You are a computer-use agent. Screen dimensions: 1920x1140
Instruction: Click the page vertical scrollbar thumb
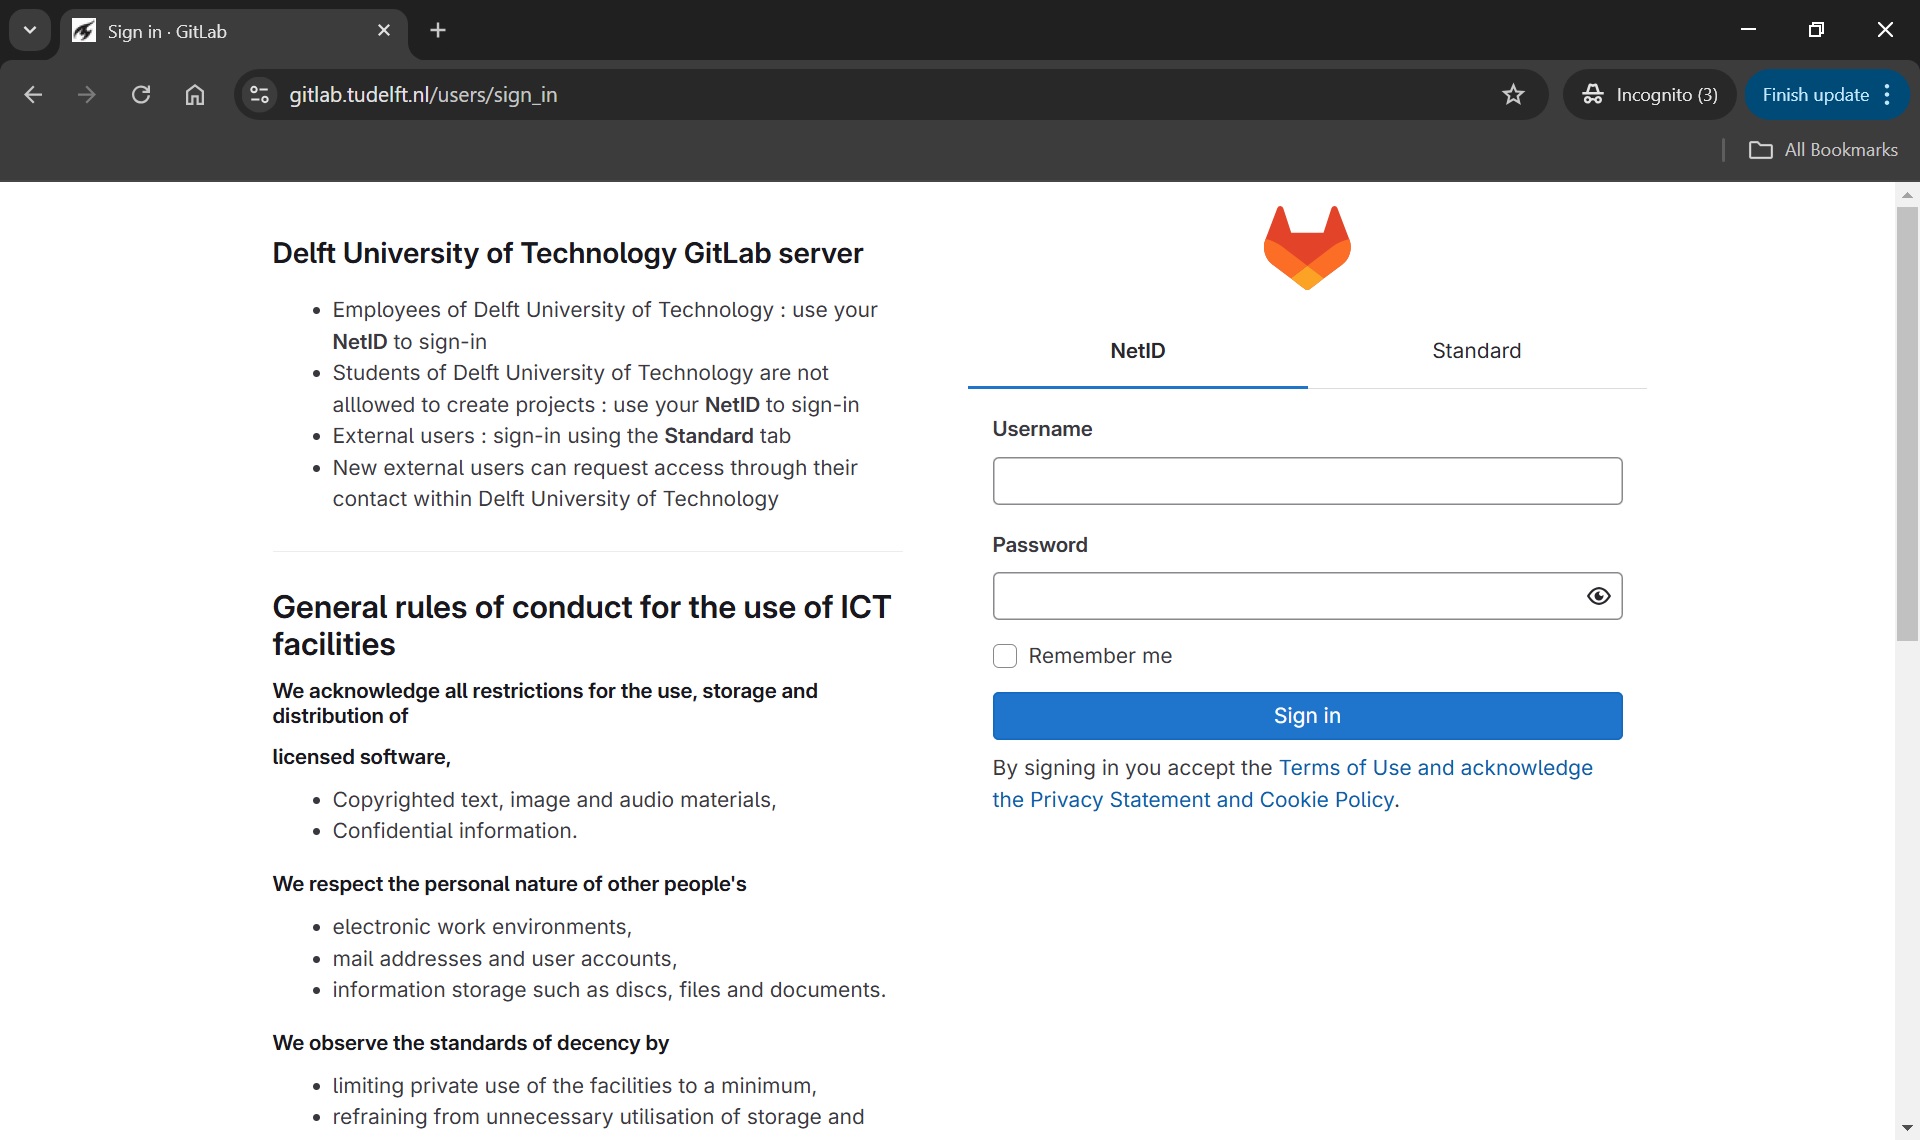[1907, 424]
